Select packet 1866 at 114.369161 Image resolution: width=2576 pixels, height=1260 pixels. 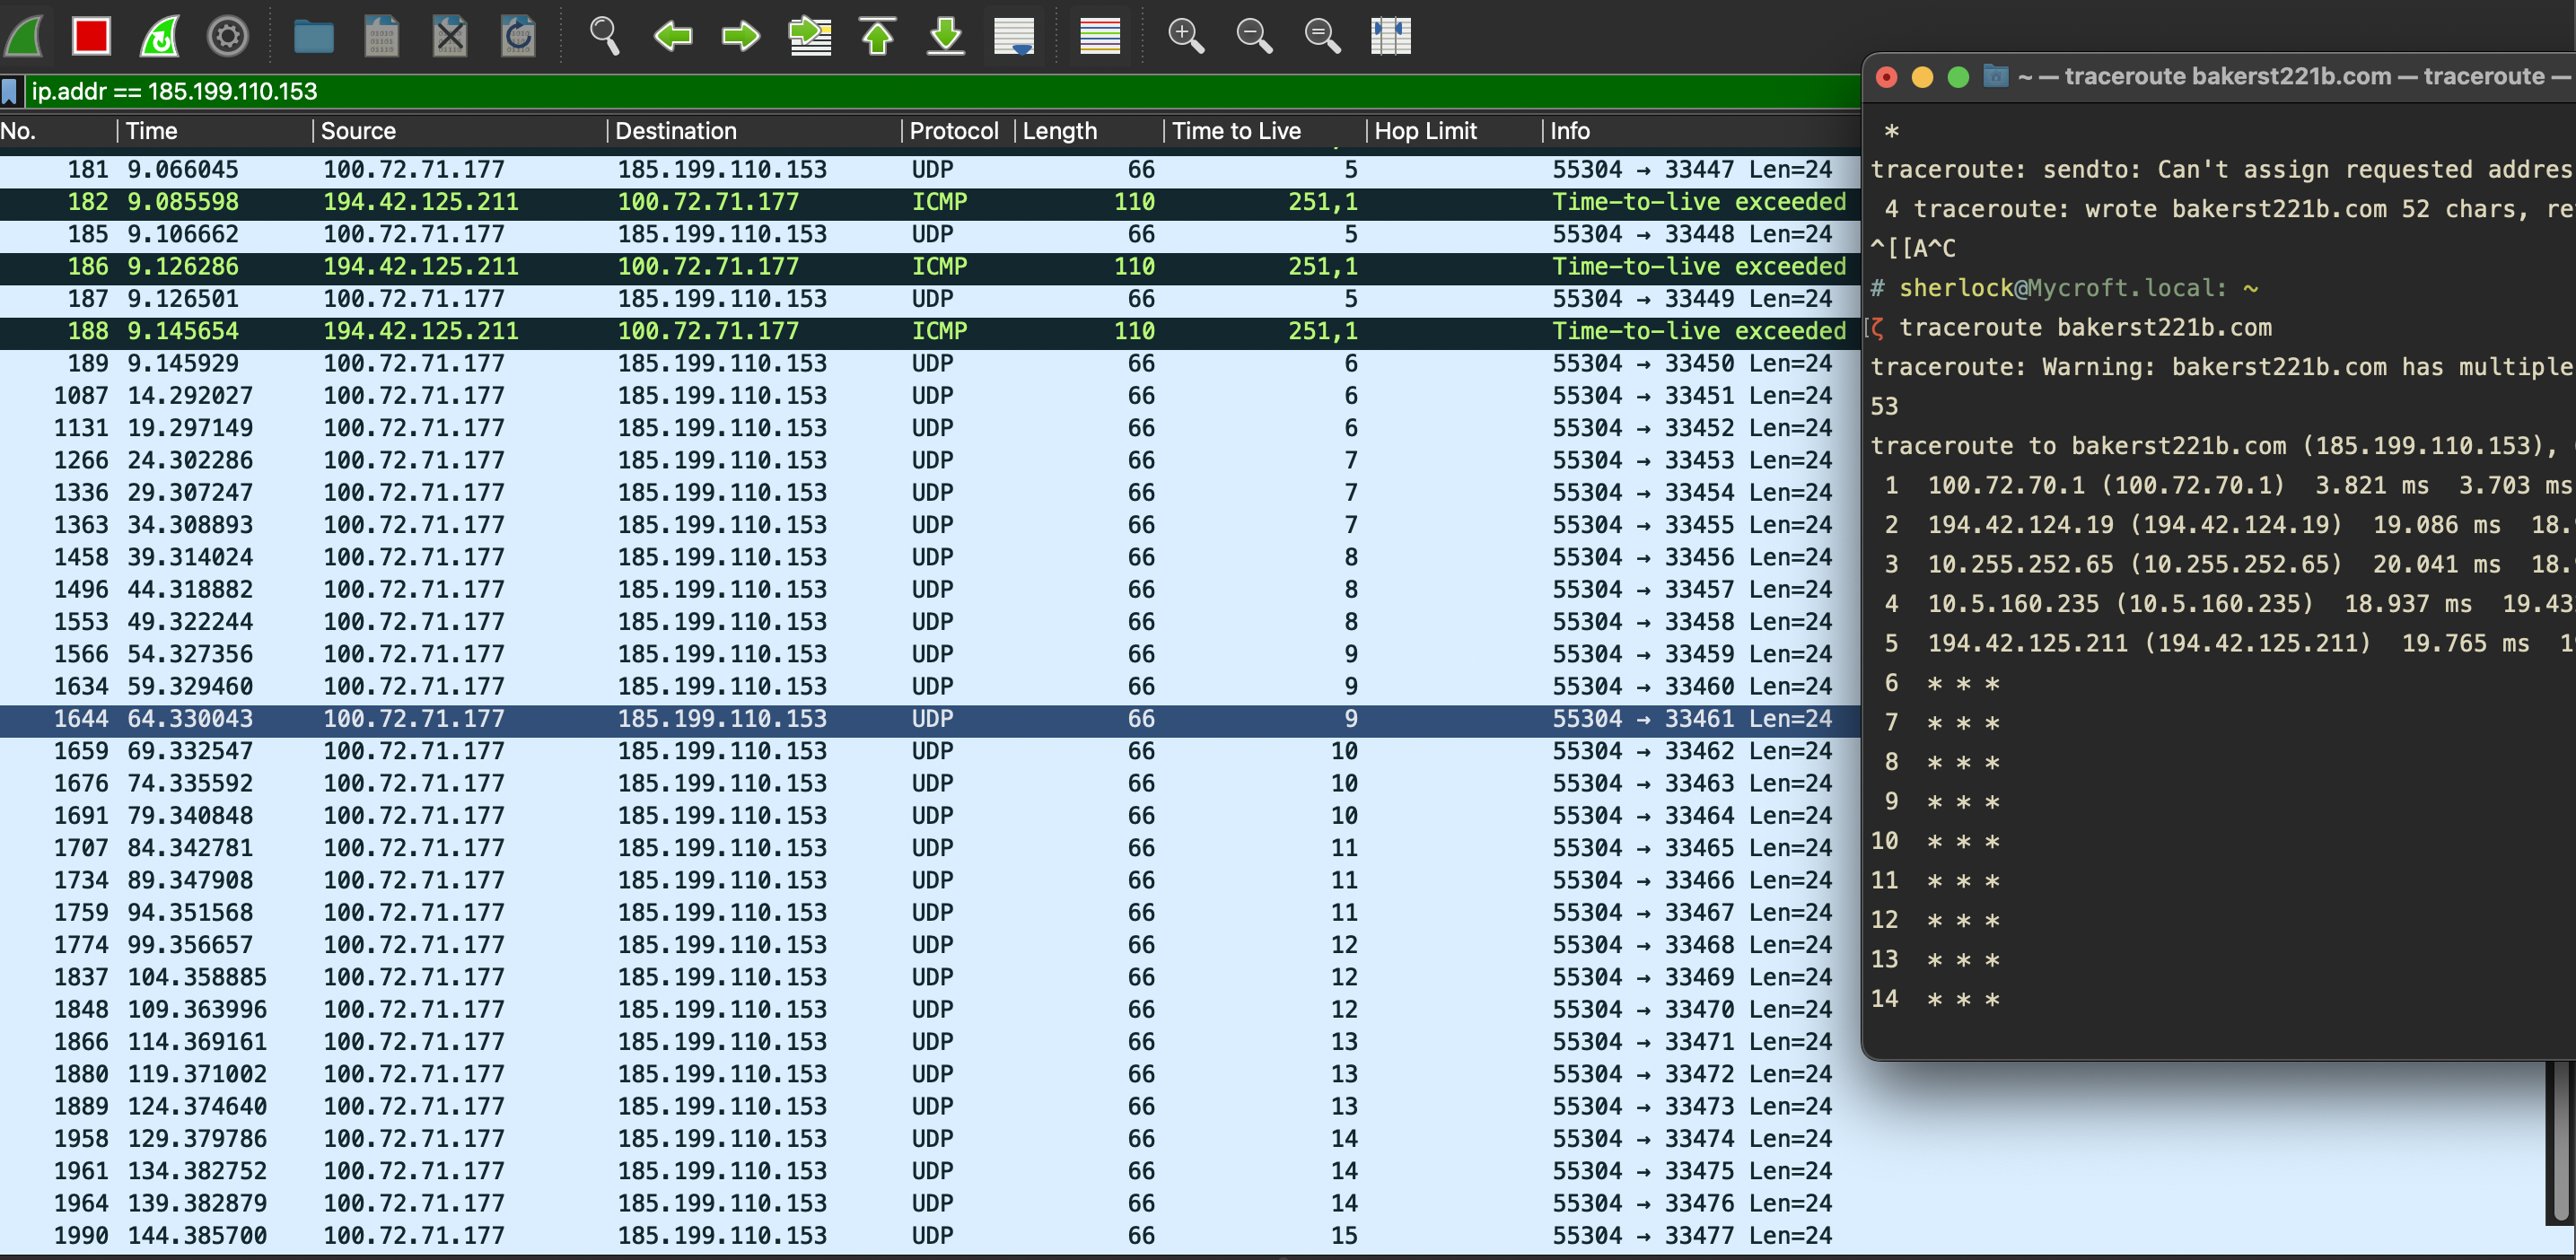(x=930, y=1042)
